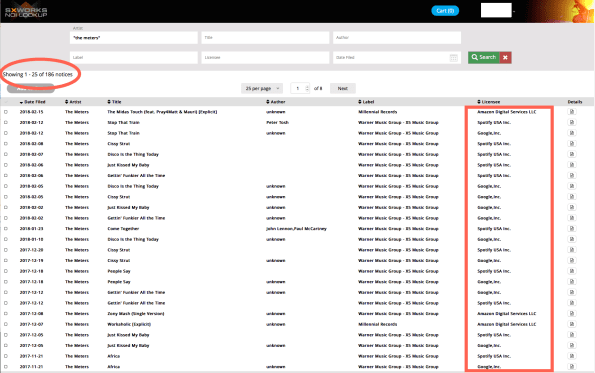The image size is (595, 373).
Task: Open details for 2018-02-06 Gettin' Funkier All the Time
Action: 571,175
